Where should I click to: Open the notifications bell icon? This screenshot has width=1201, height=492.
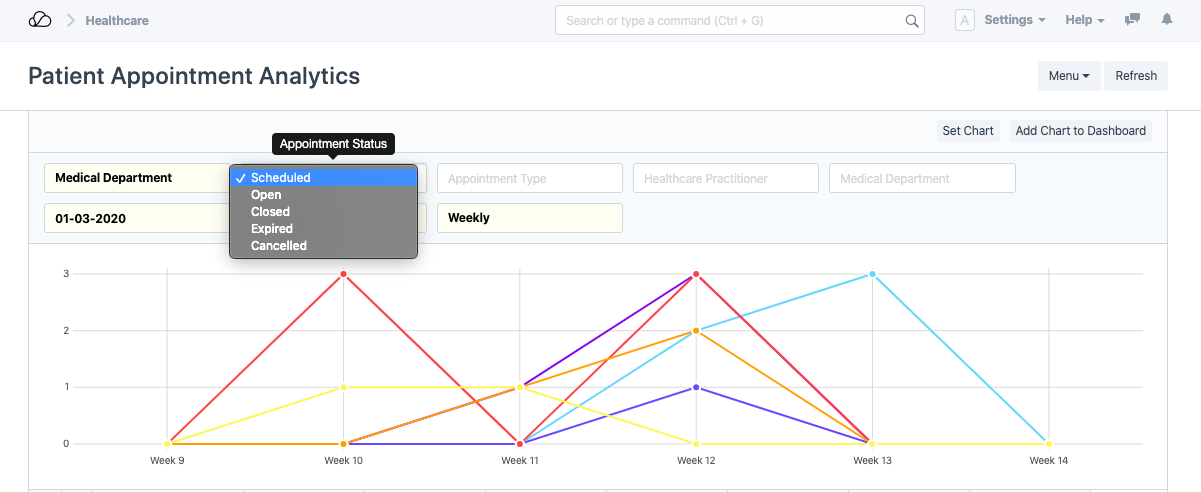pyautogui.click(x=1166, y=20)
